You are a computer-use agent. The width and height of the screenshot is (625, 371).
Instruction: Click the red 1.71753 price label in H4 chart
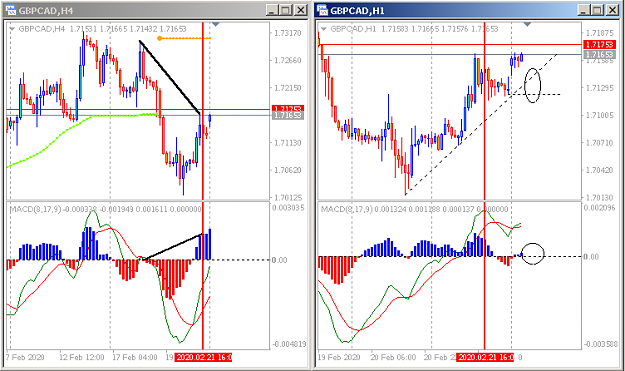[288, 108]
